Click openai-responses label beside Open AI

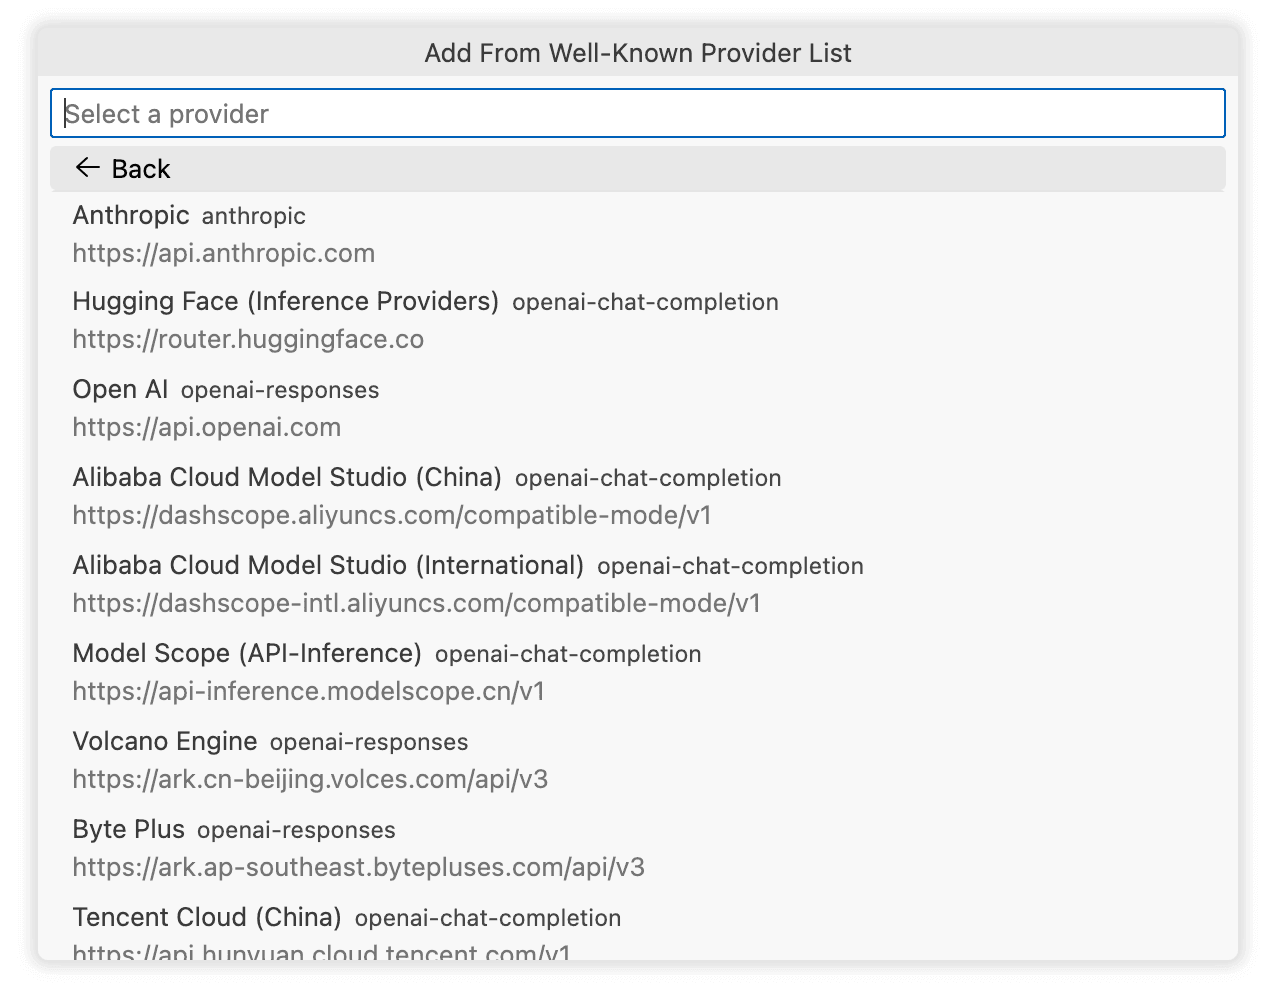click(280, 390)
